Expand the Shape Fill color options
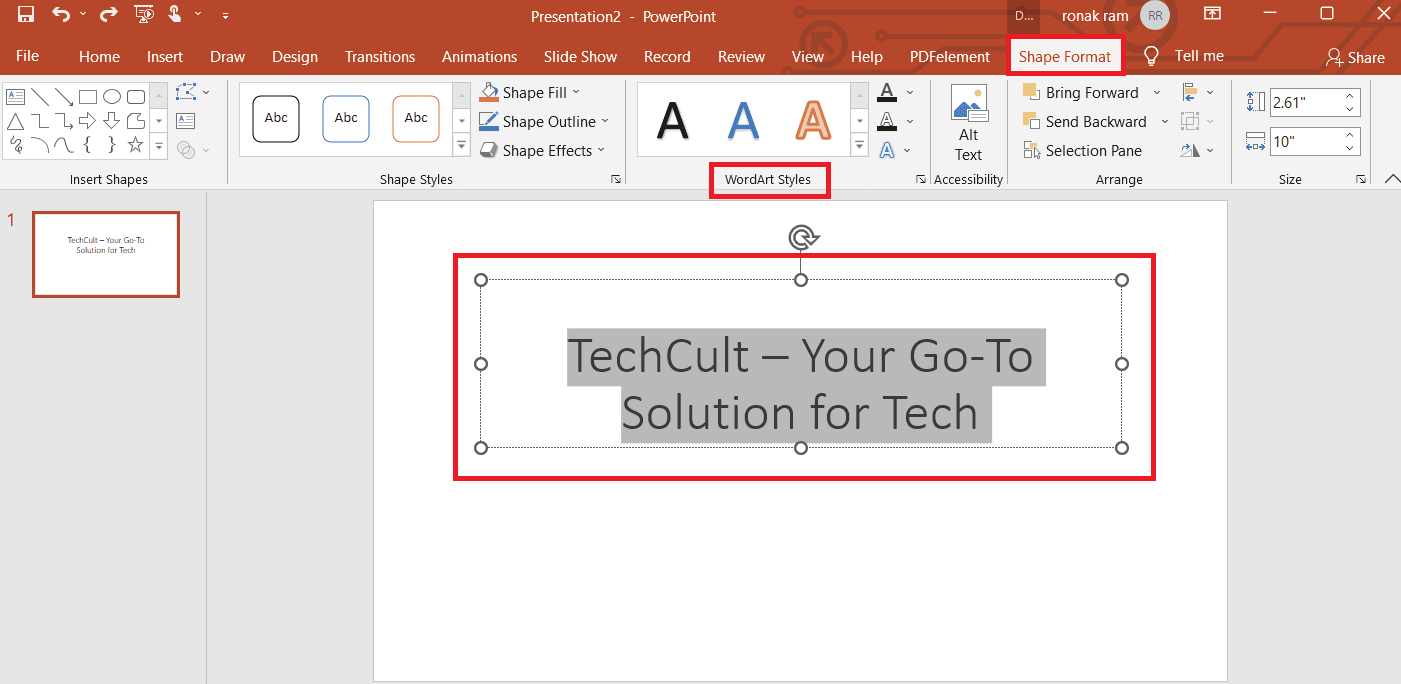 (x=573, y=92)
